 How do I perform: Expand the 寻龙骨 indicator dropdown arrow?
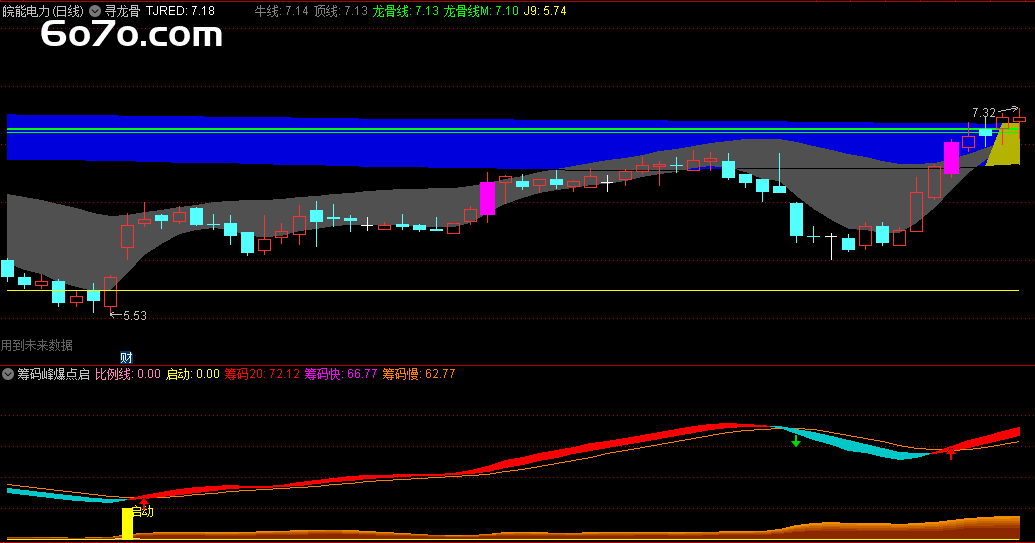click(95, 11)
